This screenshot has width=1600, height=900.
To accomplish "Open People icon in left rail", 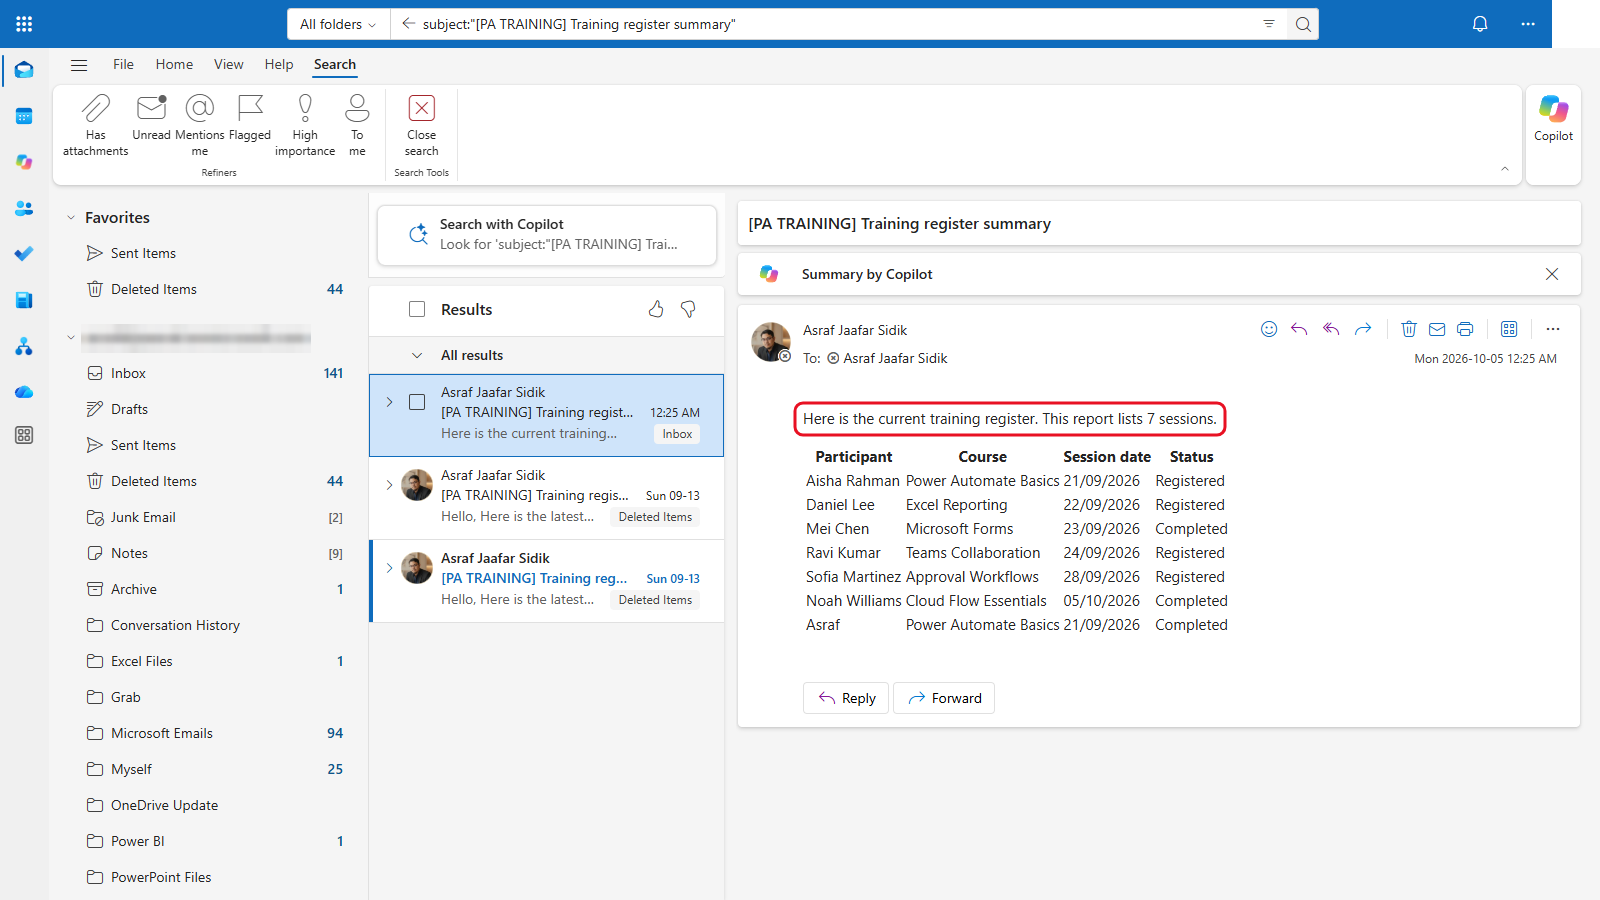I will [24, 208].
